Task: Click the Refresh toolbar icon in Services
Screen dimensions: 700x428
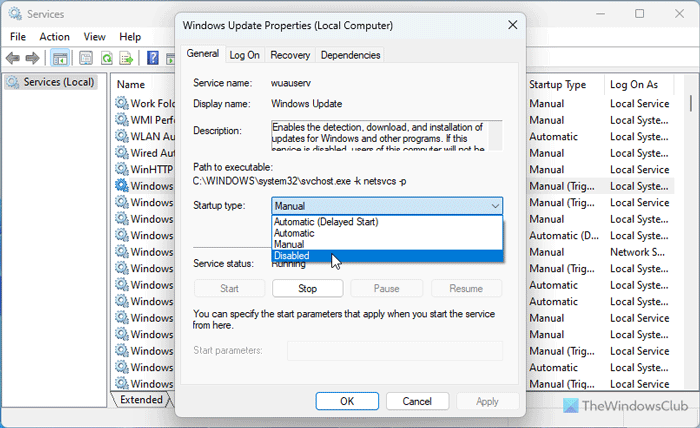Action: [x=107, y=58]
